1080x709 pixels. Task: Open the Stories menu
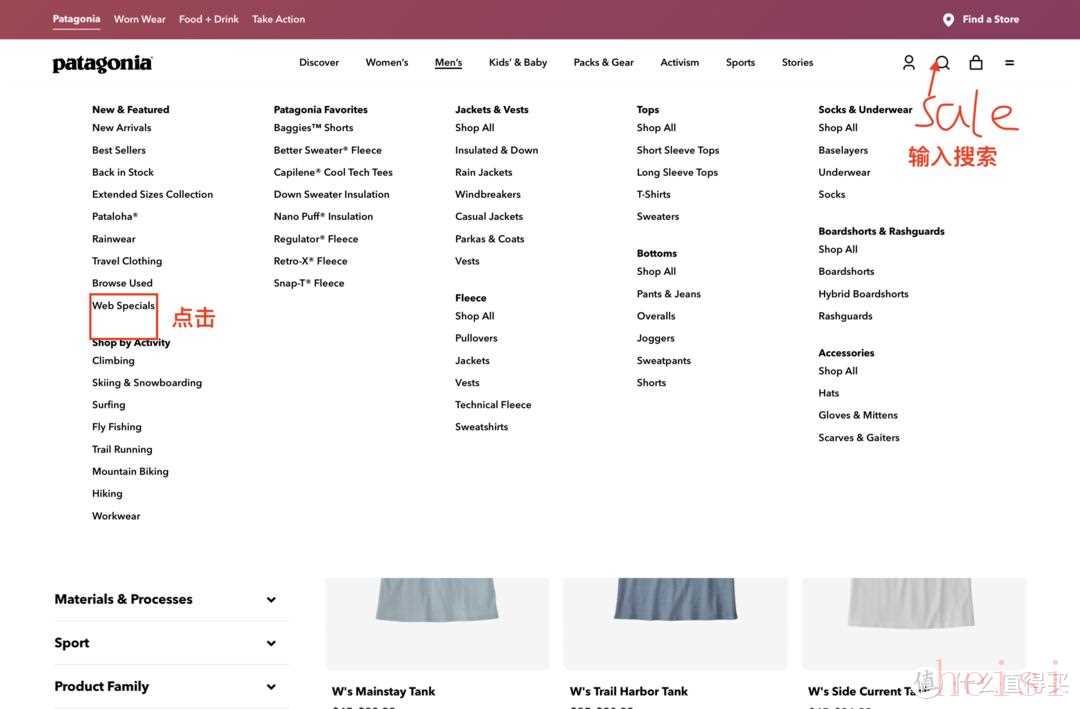pos(797,62)
